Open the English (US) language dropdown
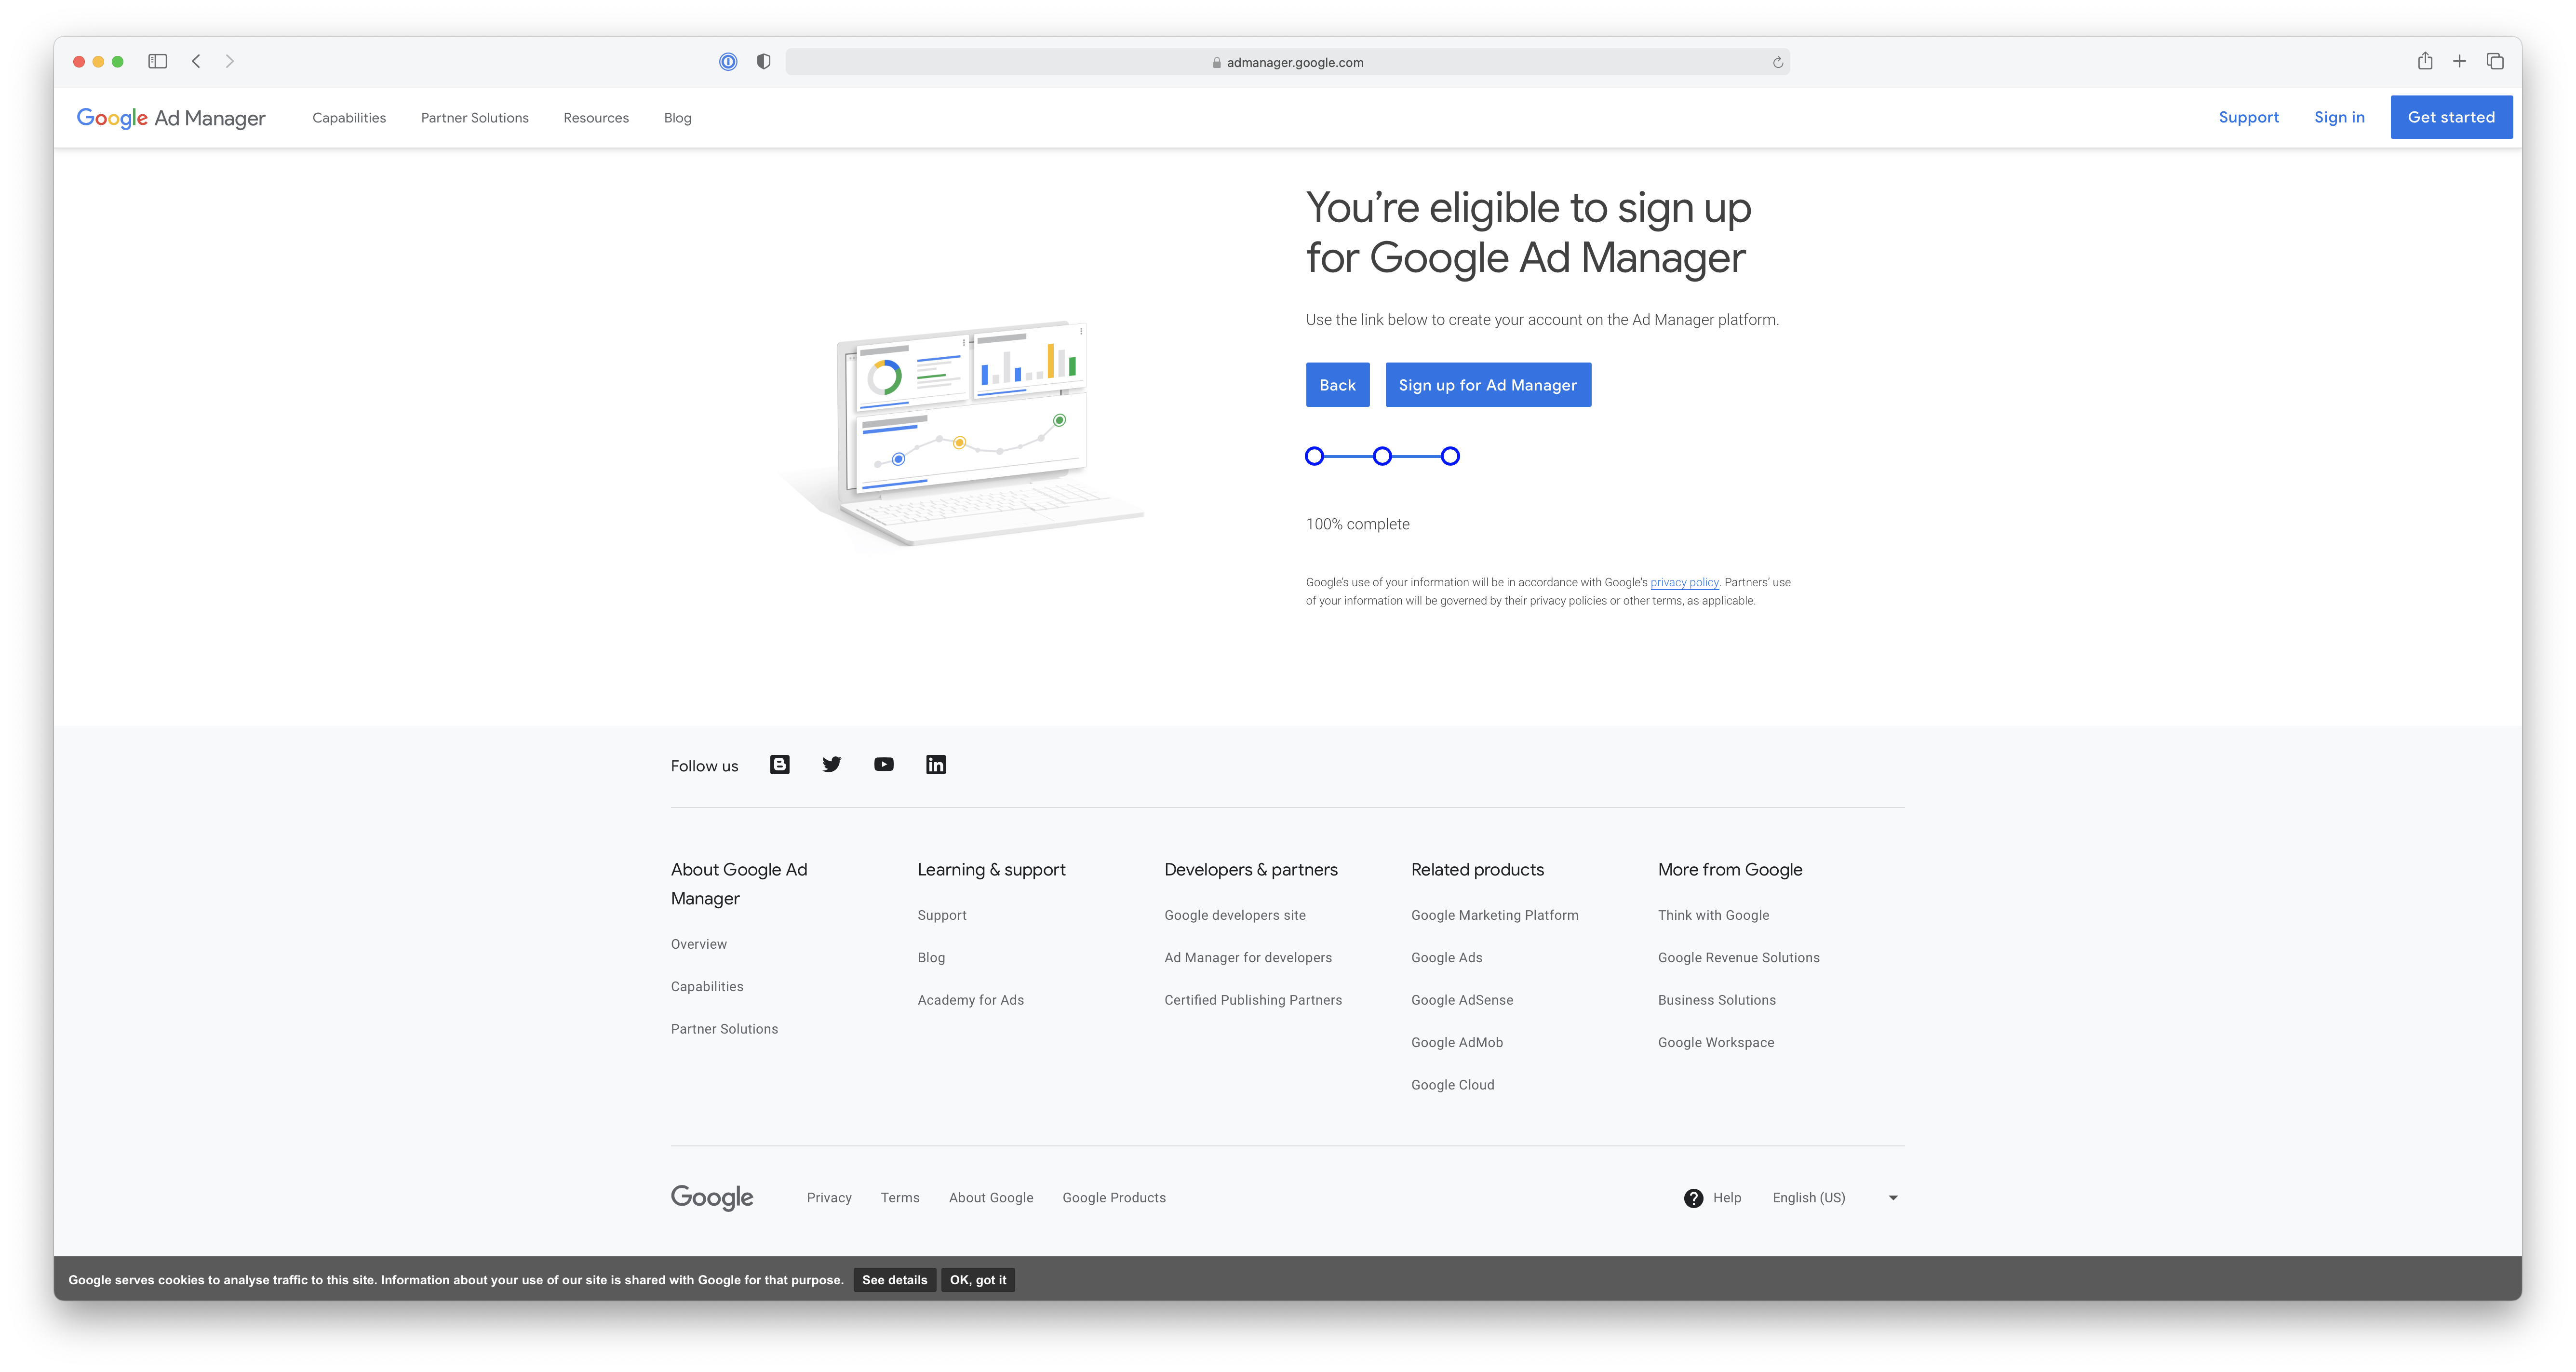Screen dimensions: 2576x1372 click(x=1834, y=1198)
